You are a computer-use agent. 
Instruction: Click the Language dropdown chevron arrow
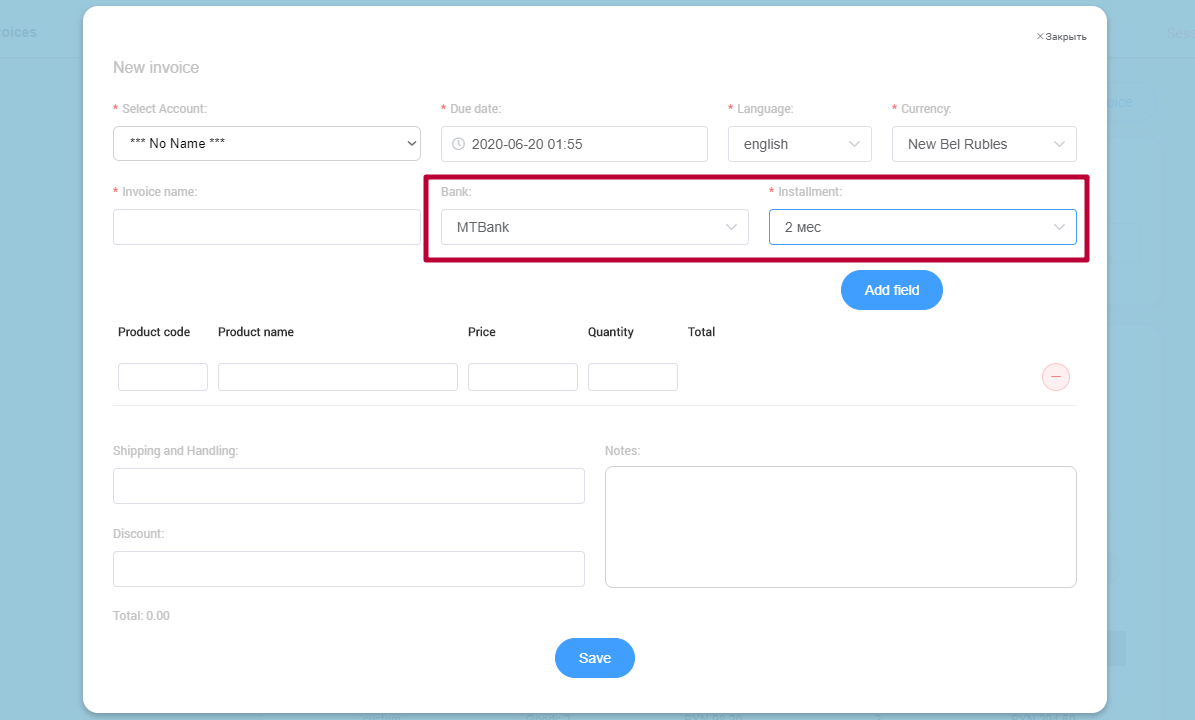click(x=855, y=144)
